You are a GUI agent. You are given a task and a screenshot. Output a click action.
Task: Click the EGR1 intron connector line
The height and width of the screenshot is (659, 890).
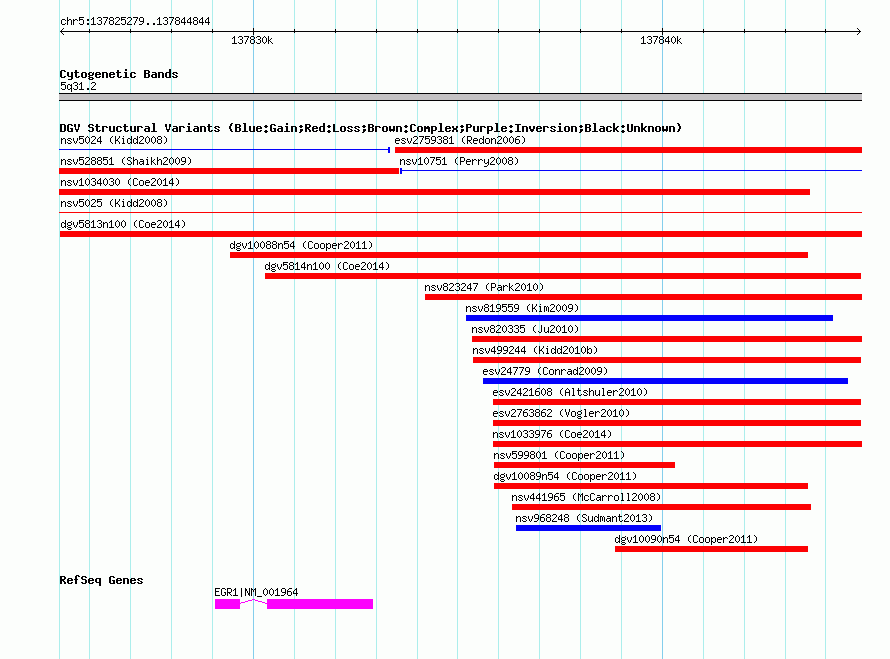(254, 602)
